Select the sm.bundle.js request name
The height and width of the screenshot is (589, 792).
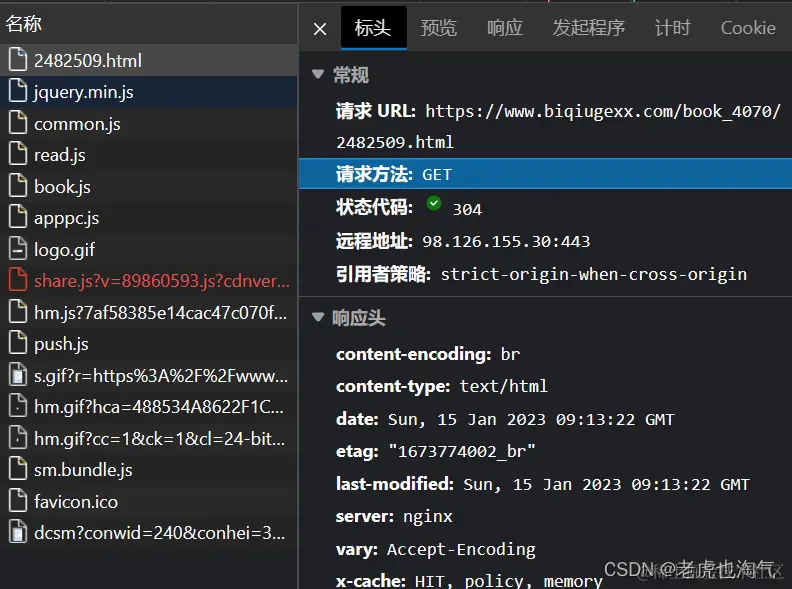coord(83,470)
